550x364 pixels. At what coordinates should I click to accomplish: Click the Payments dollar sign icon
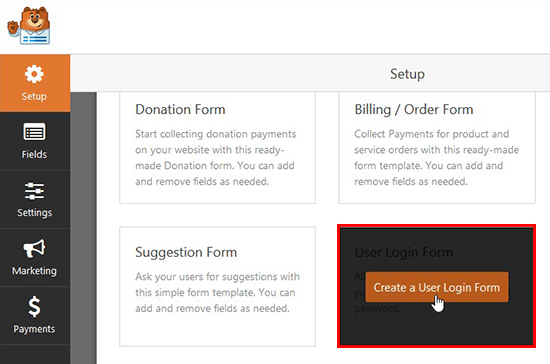pos(34,306)
